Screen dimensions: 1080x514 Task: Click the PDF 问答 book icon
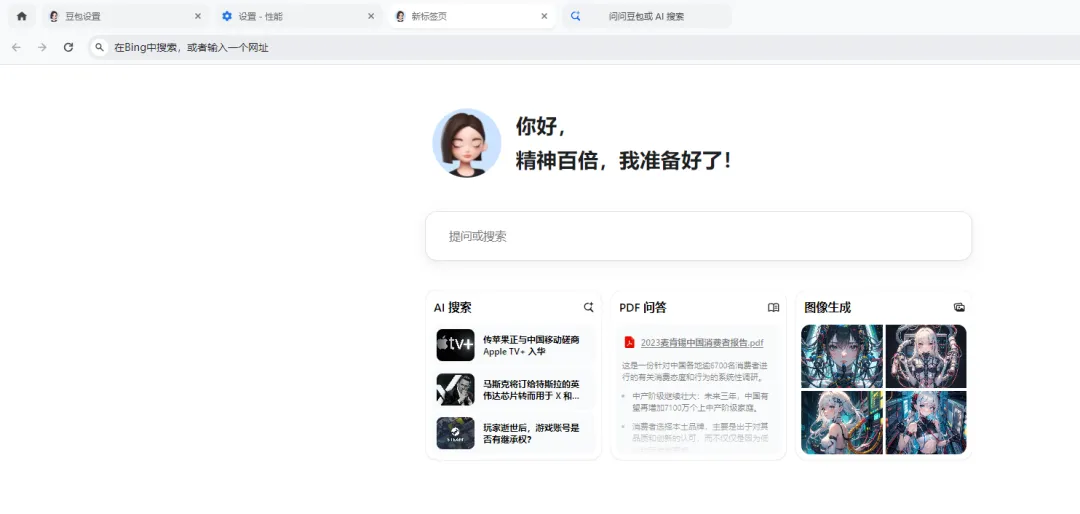coord(773,307)
